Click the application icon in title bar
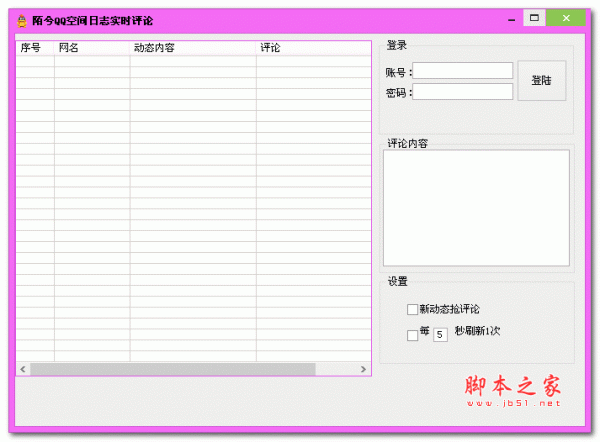Screen dimensions: 600x442 click(x=22, y=21)
